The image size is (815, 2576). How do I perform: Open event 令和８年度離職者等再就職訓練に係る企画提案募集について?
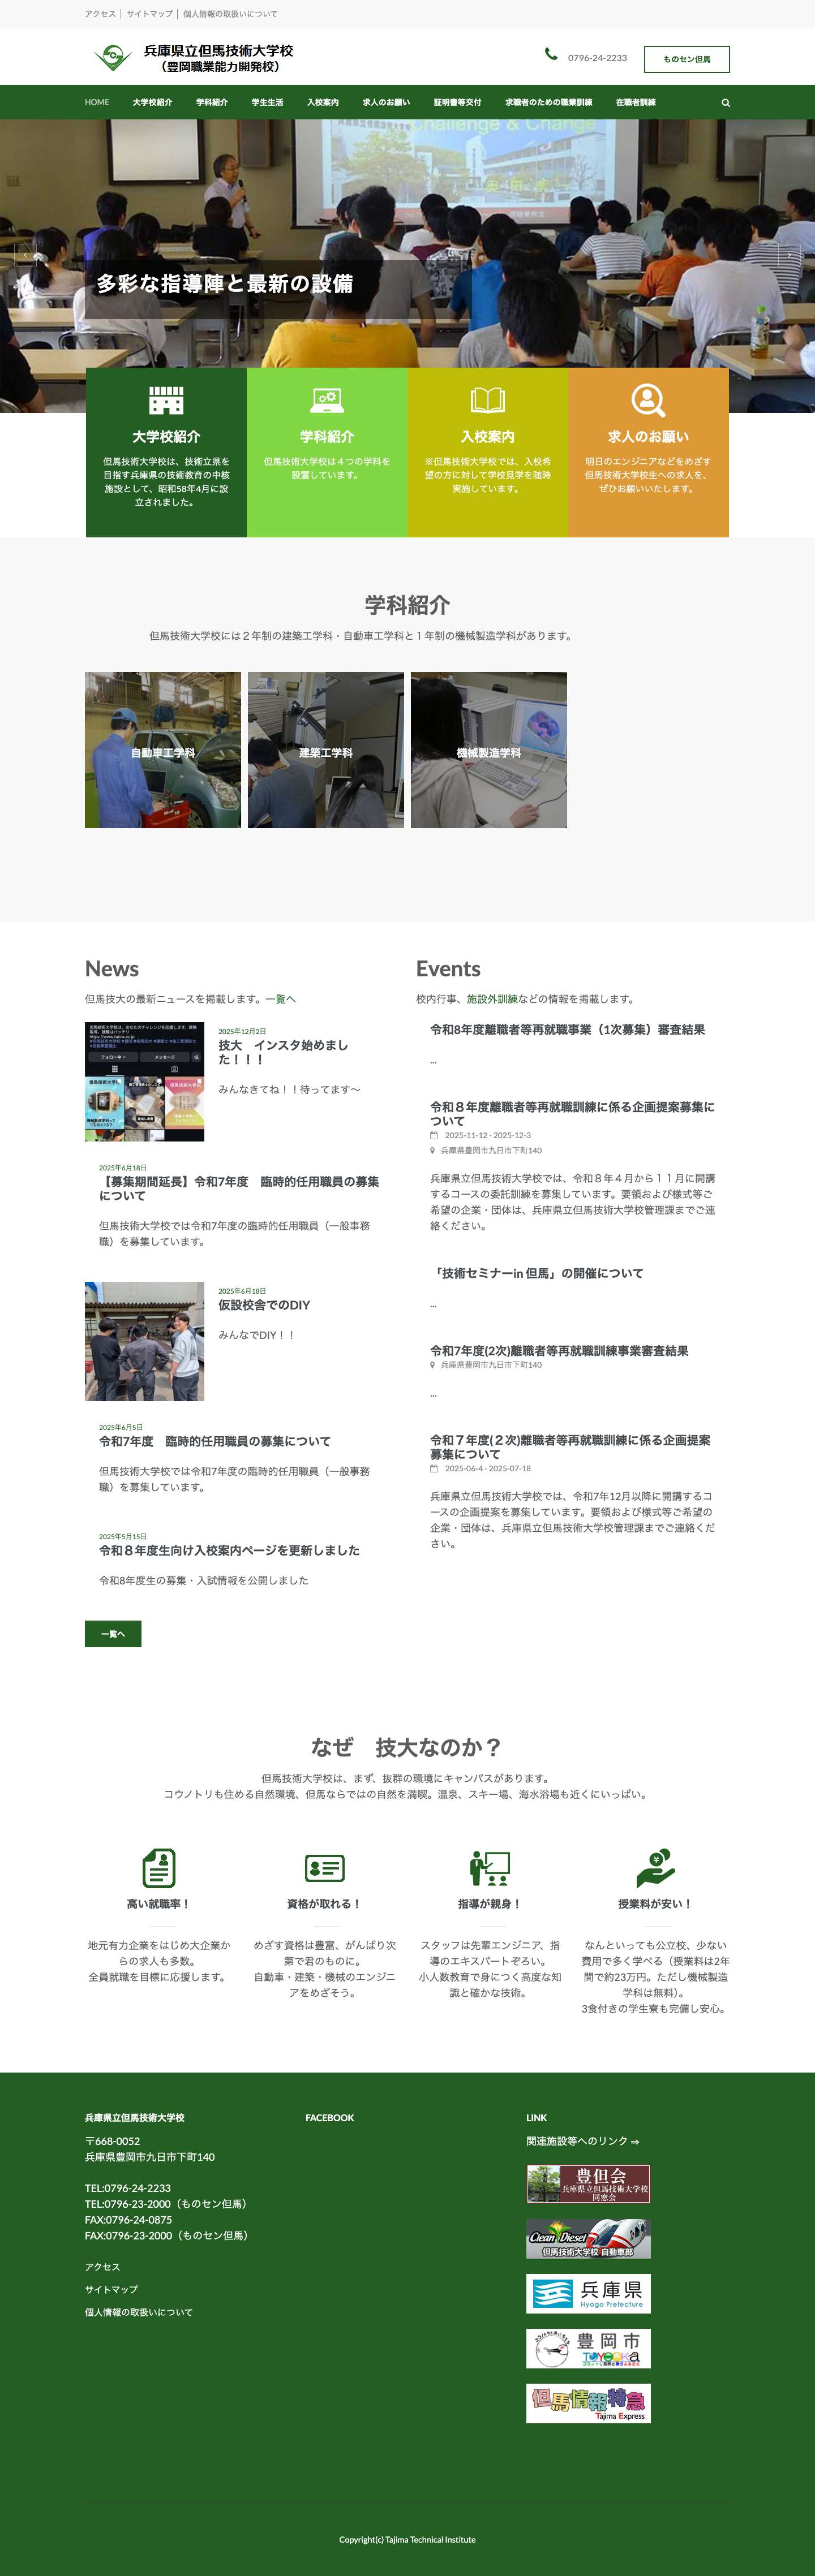573,1114
